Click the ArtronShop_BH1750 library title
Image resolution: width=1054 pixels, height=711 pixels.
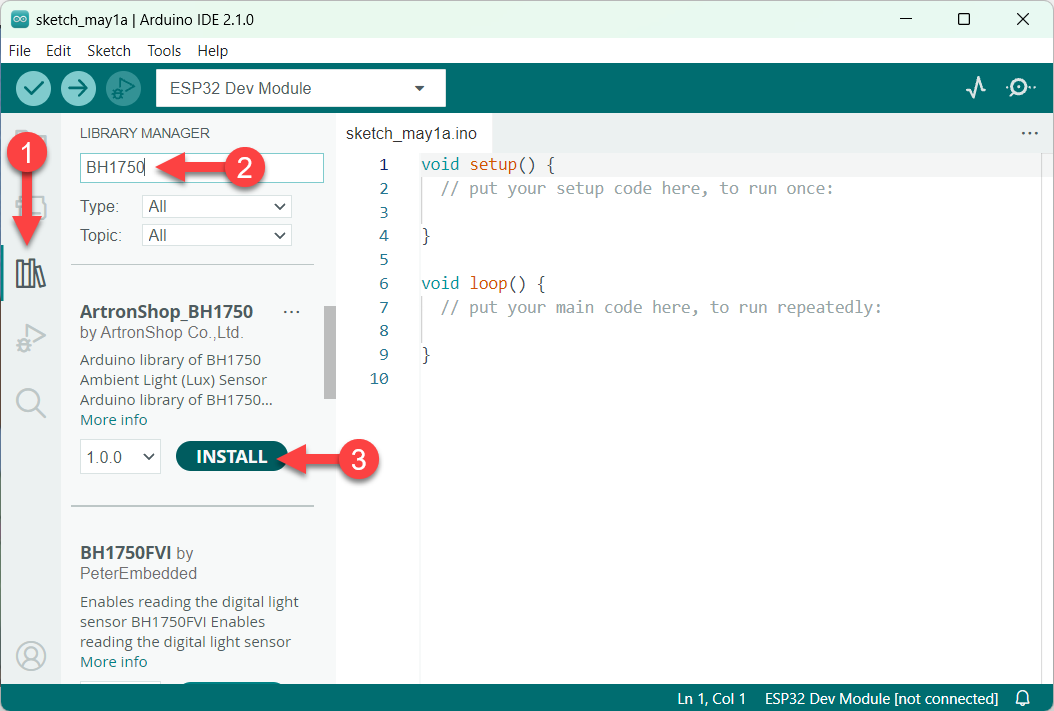pyautogui.click(x=167, y=312)
